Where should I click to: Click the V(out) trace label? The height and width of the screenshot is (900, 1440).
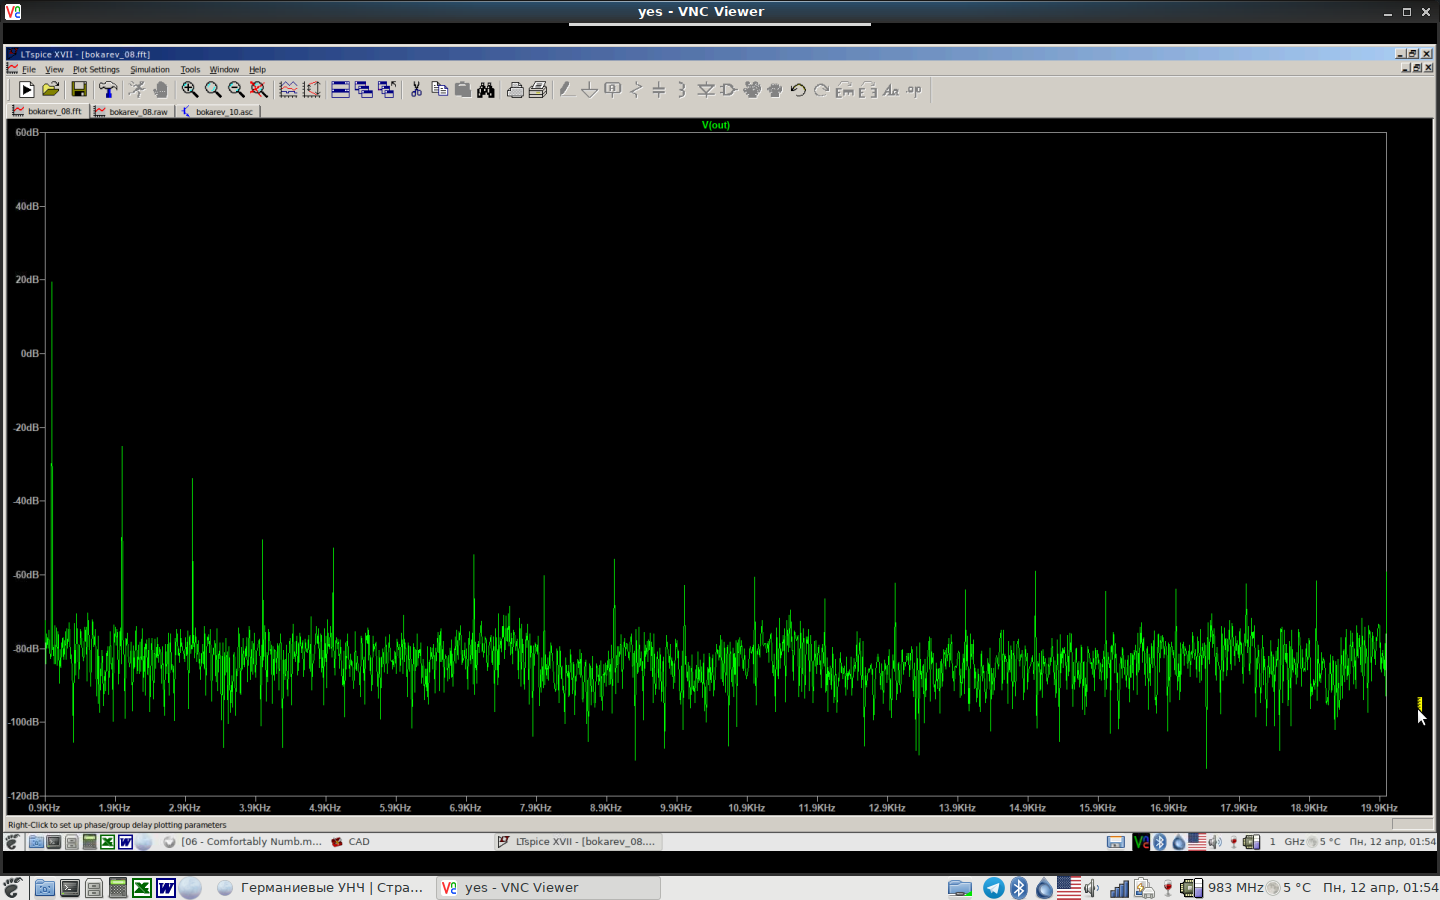[716, 125]
